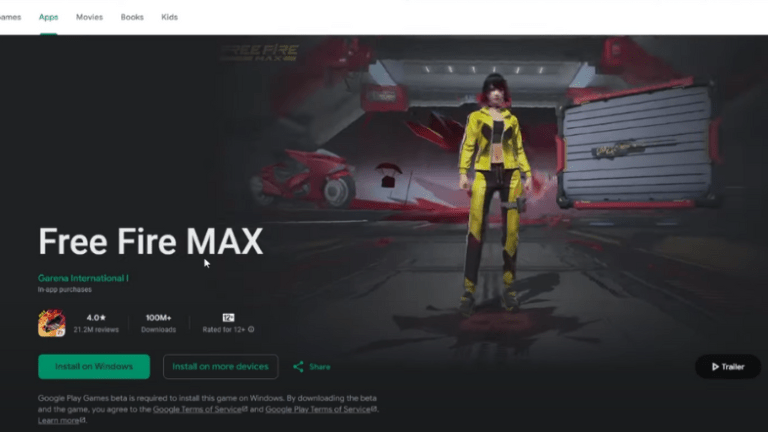Click the info icon beside Rated for 12+
The height and width of the screenshot is (432, 768).
point(251,329)
